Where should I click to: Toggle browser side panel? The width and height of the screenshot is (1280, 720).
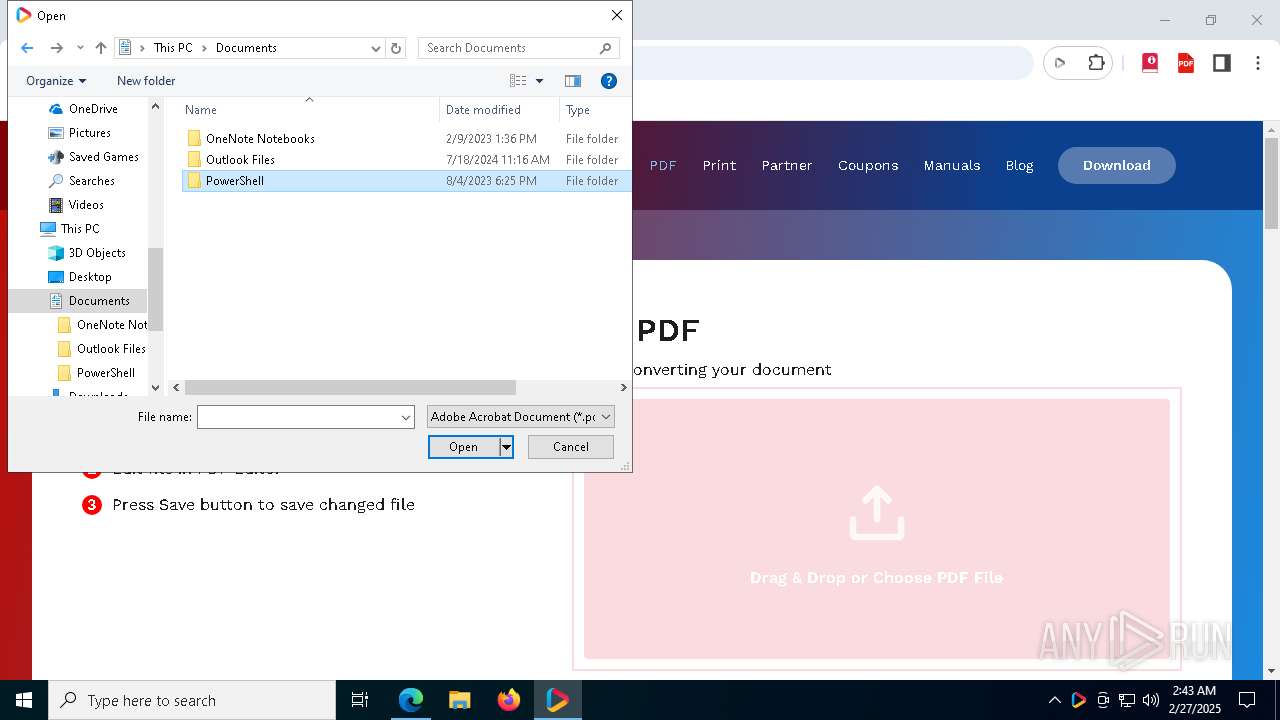pos(1221,63)
